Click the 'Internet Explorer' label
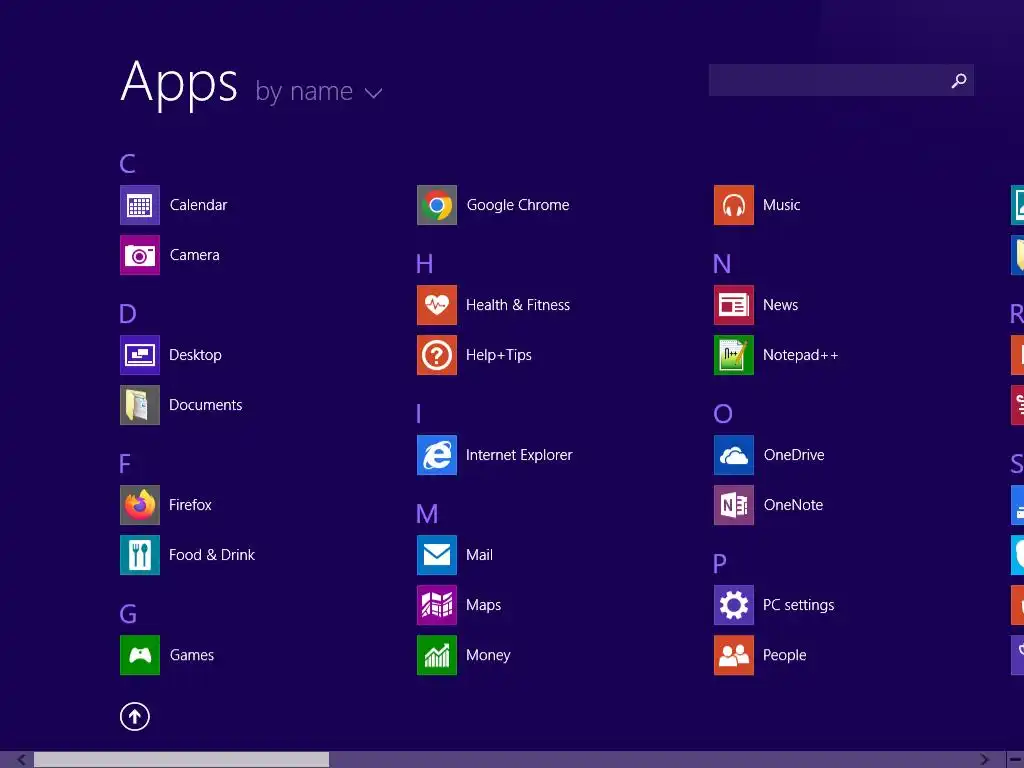This screenshot has height=768, width=1024. [x=519, y=455]
